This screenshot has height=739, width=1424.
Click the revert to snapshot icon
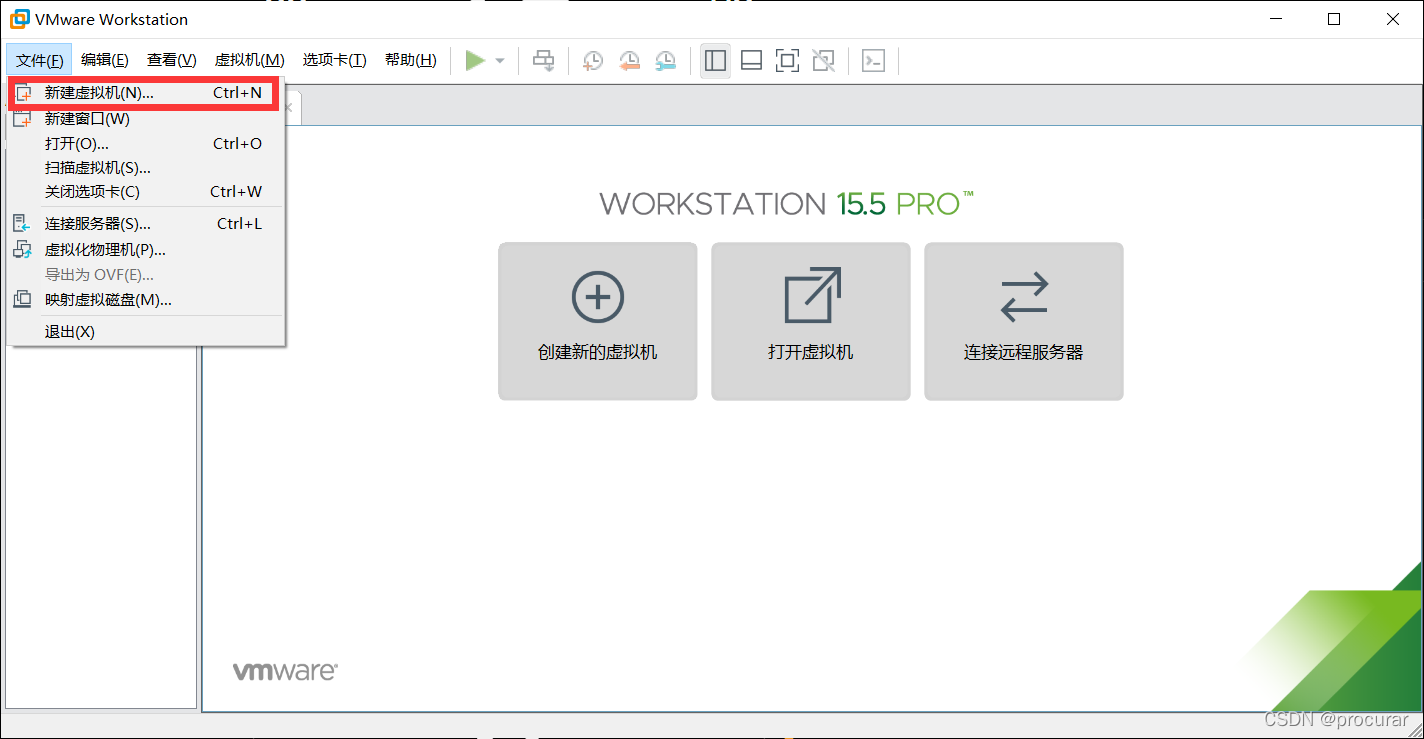pyautogui.click(x=629, y=61)
